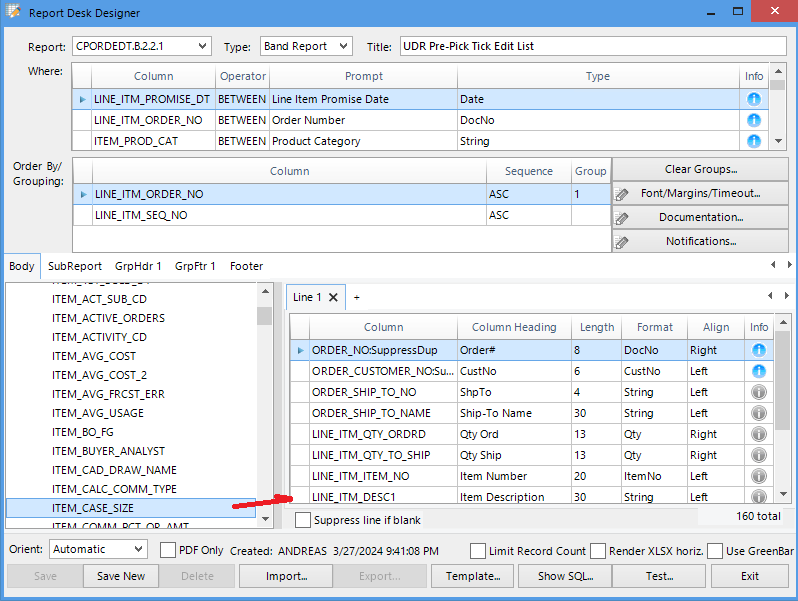Click scroll down arrow of Where grid

click(778, 141)
